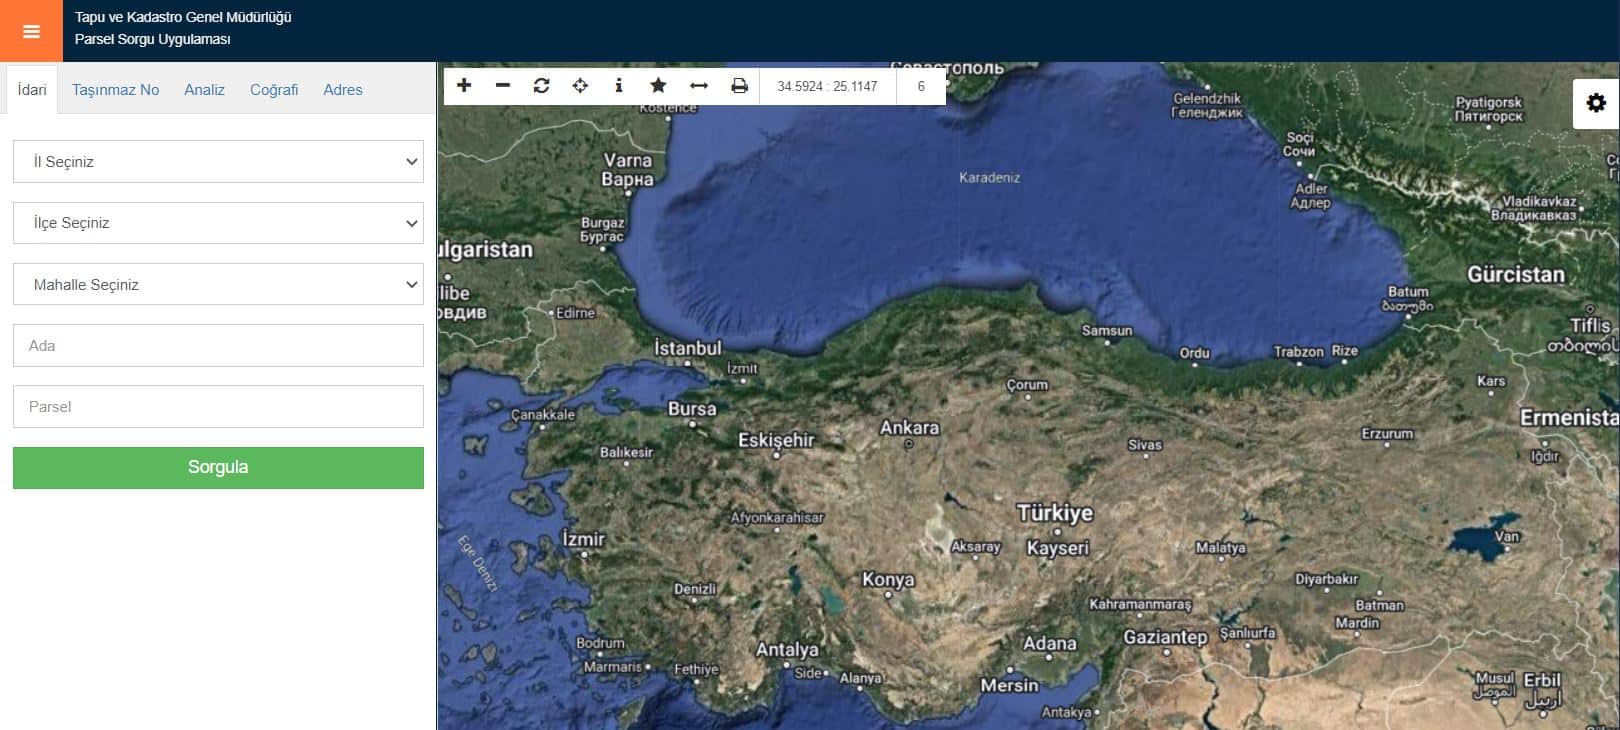Zoom in with the plus icon
Screen dimensions: 1620x730
tap(464, 86)
